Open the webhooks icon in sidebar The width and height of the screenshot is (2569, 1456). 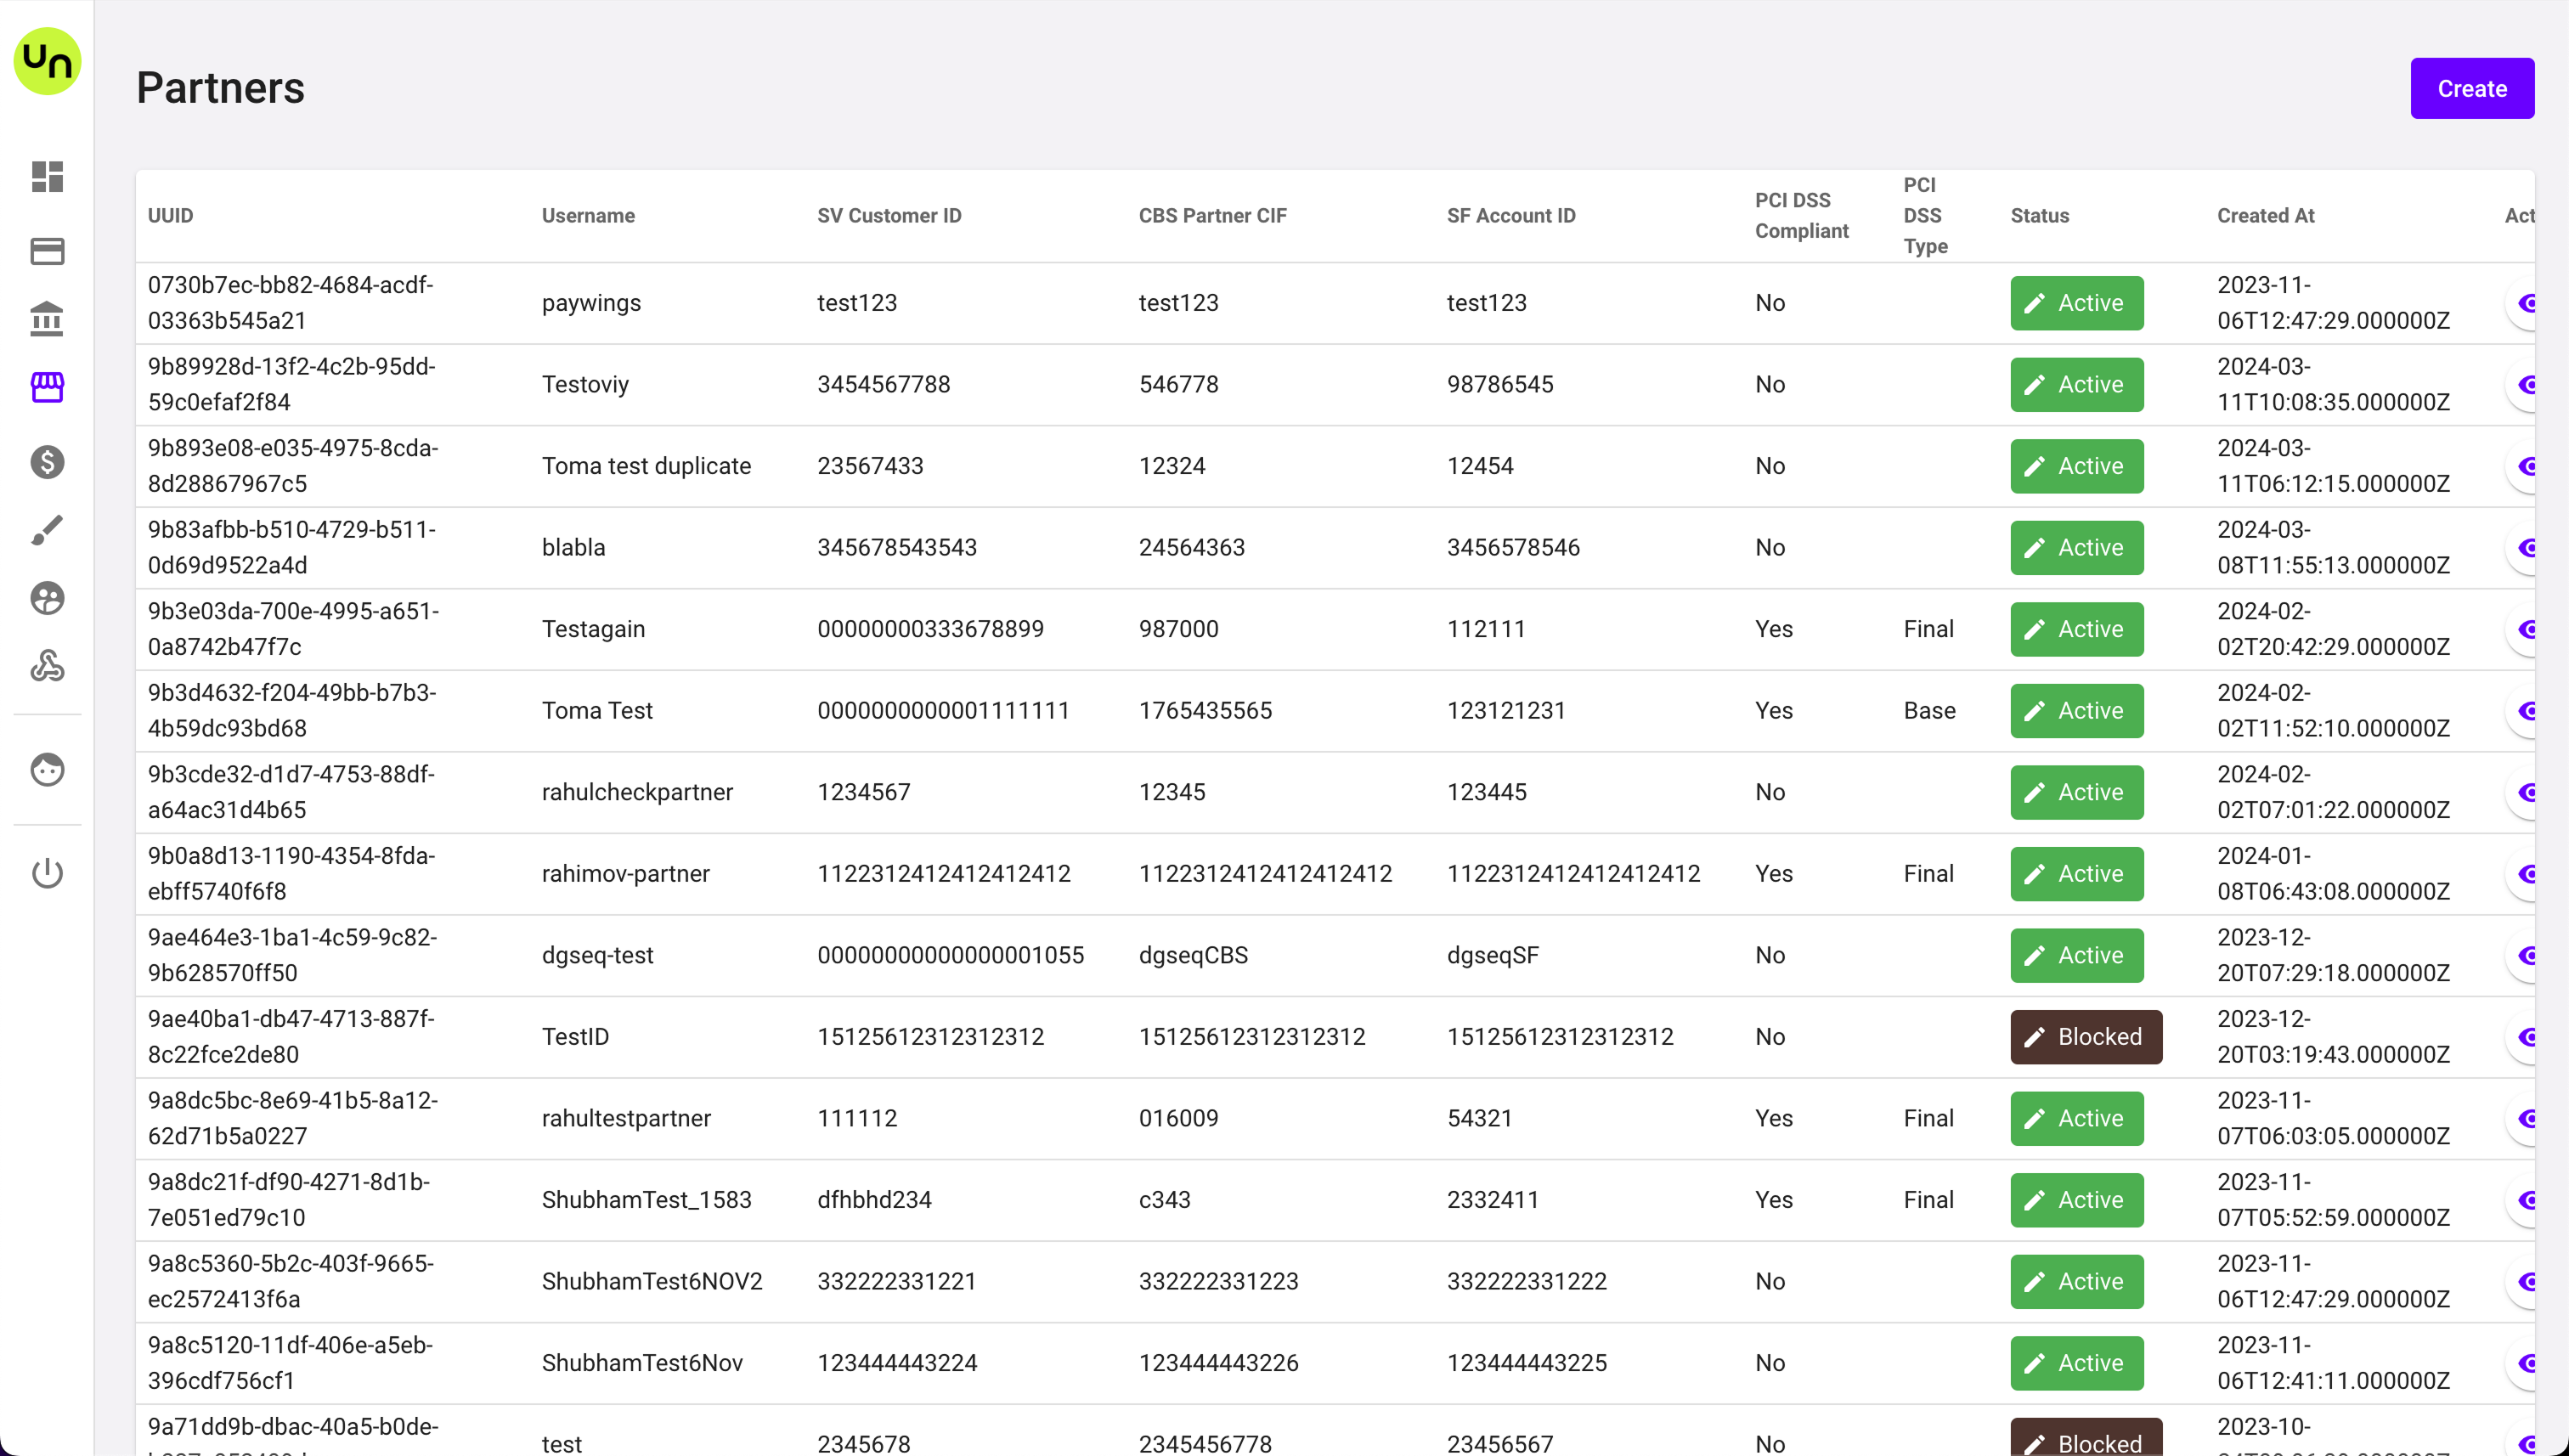pos(47,666)
